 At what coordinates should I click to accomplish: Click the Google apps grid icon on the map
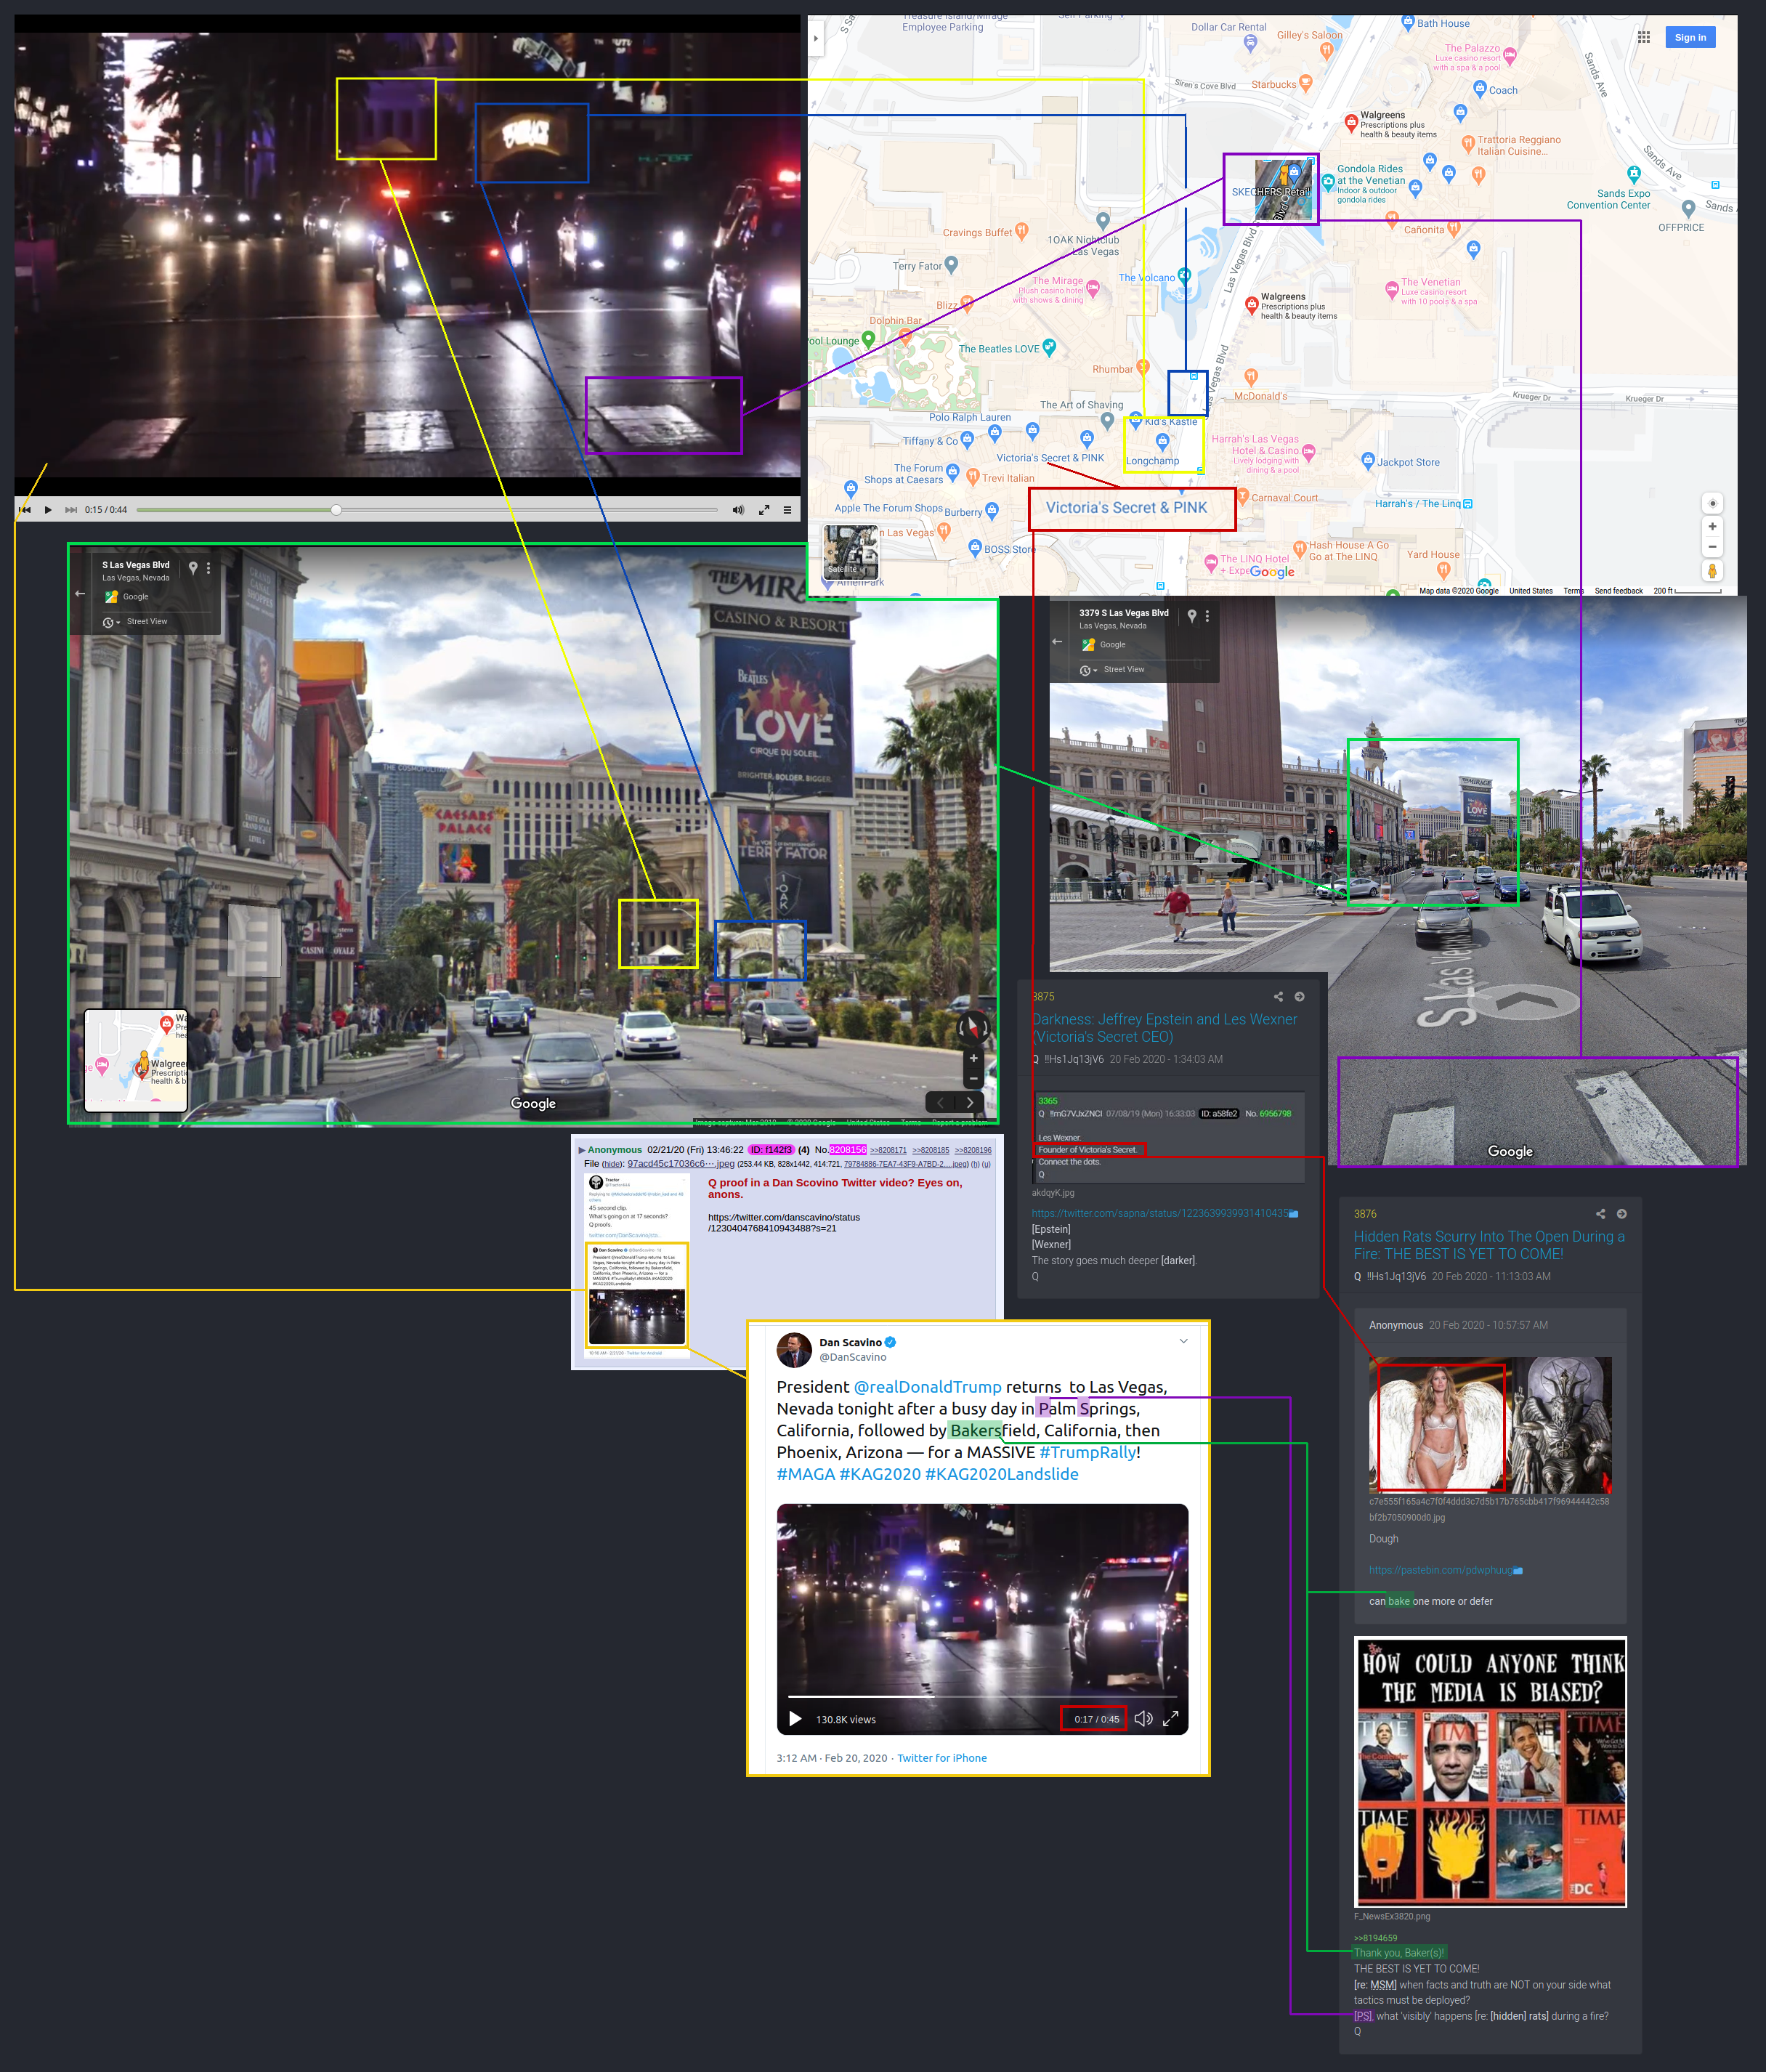click(1644, 37)
